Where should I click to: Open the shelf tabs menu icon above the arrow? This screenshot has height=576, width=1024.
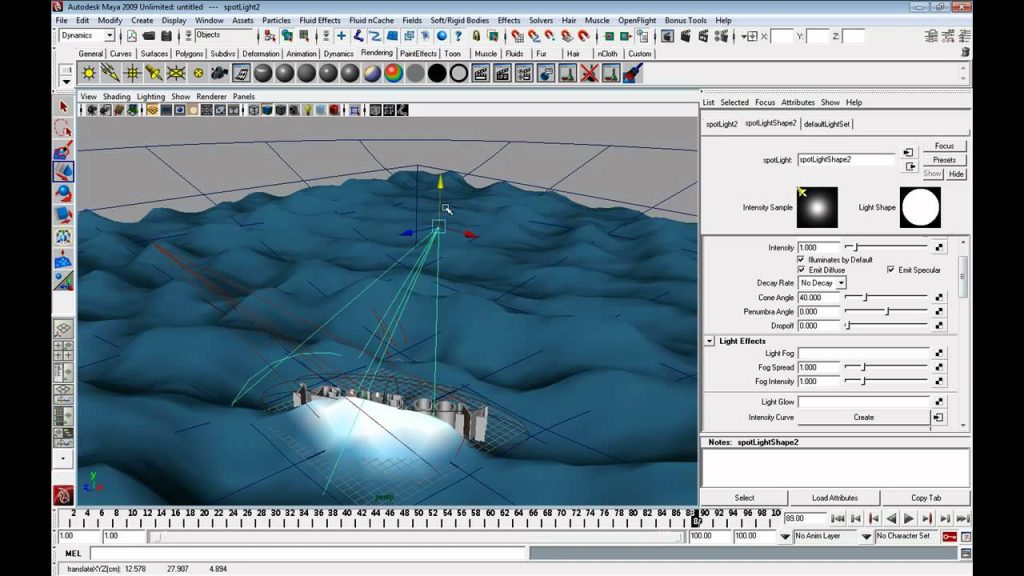pos(66,69)
